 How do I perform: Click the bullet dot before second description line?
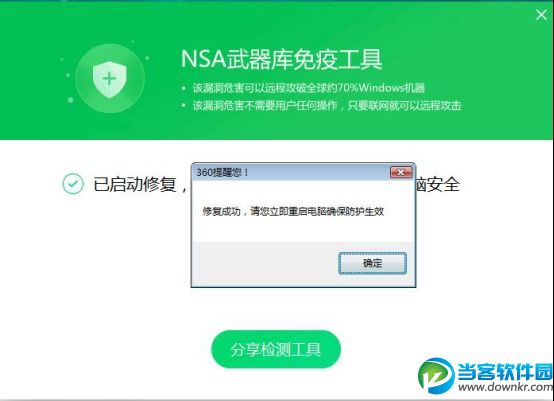click(183, 105)
